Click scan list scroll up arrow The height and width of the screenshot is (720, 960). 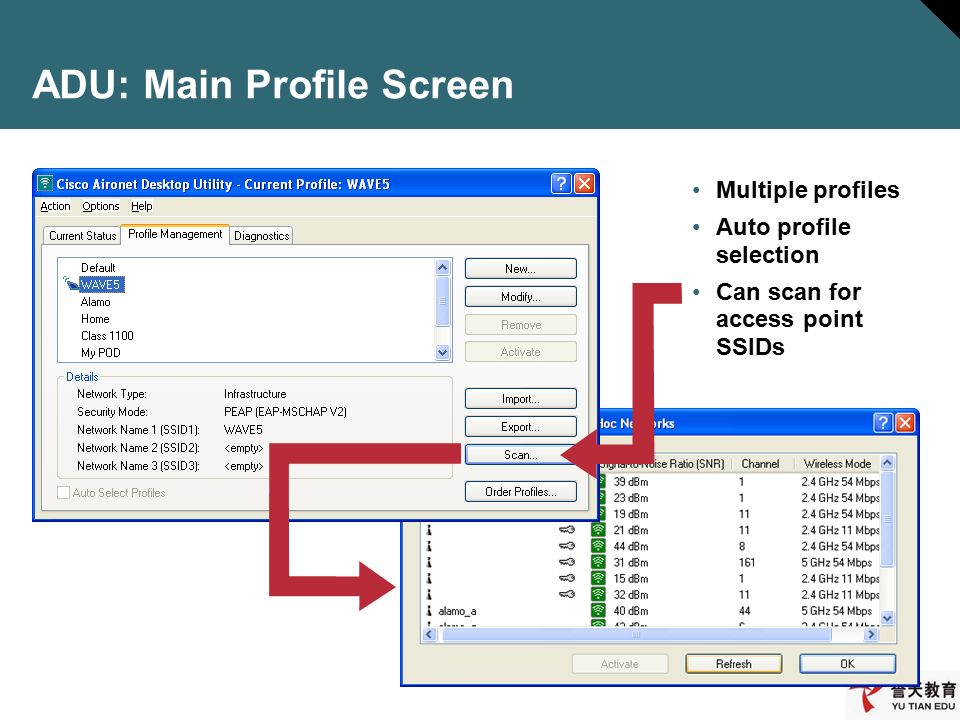(x=887, y=462)
